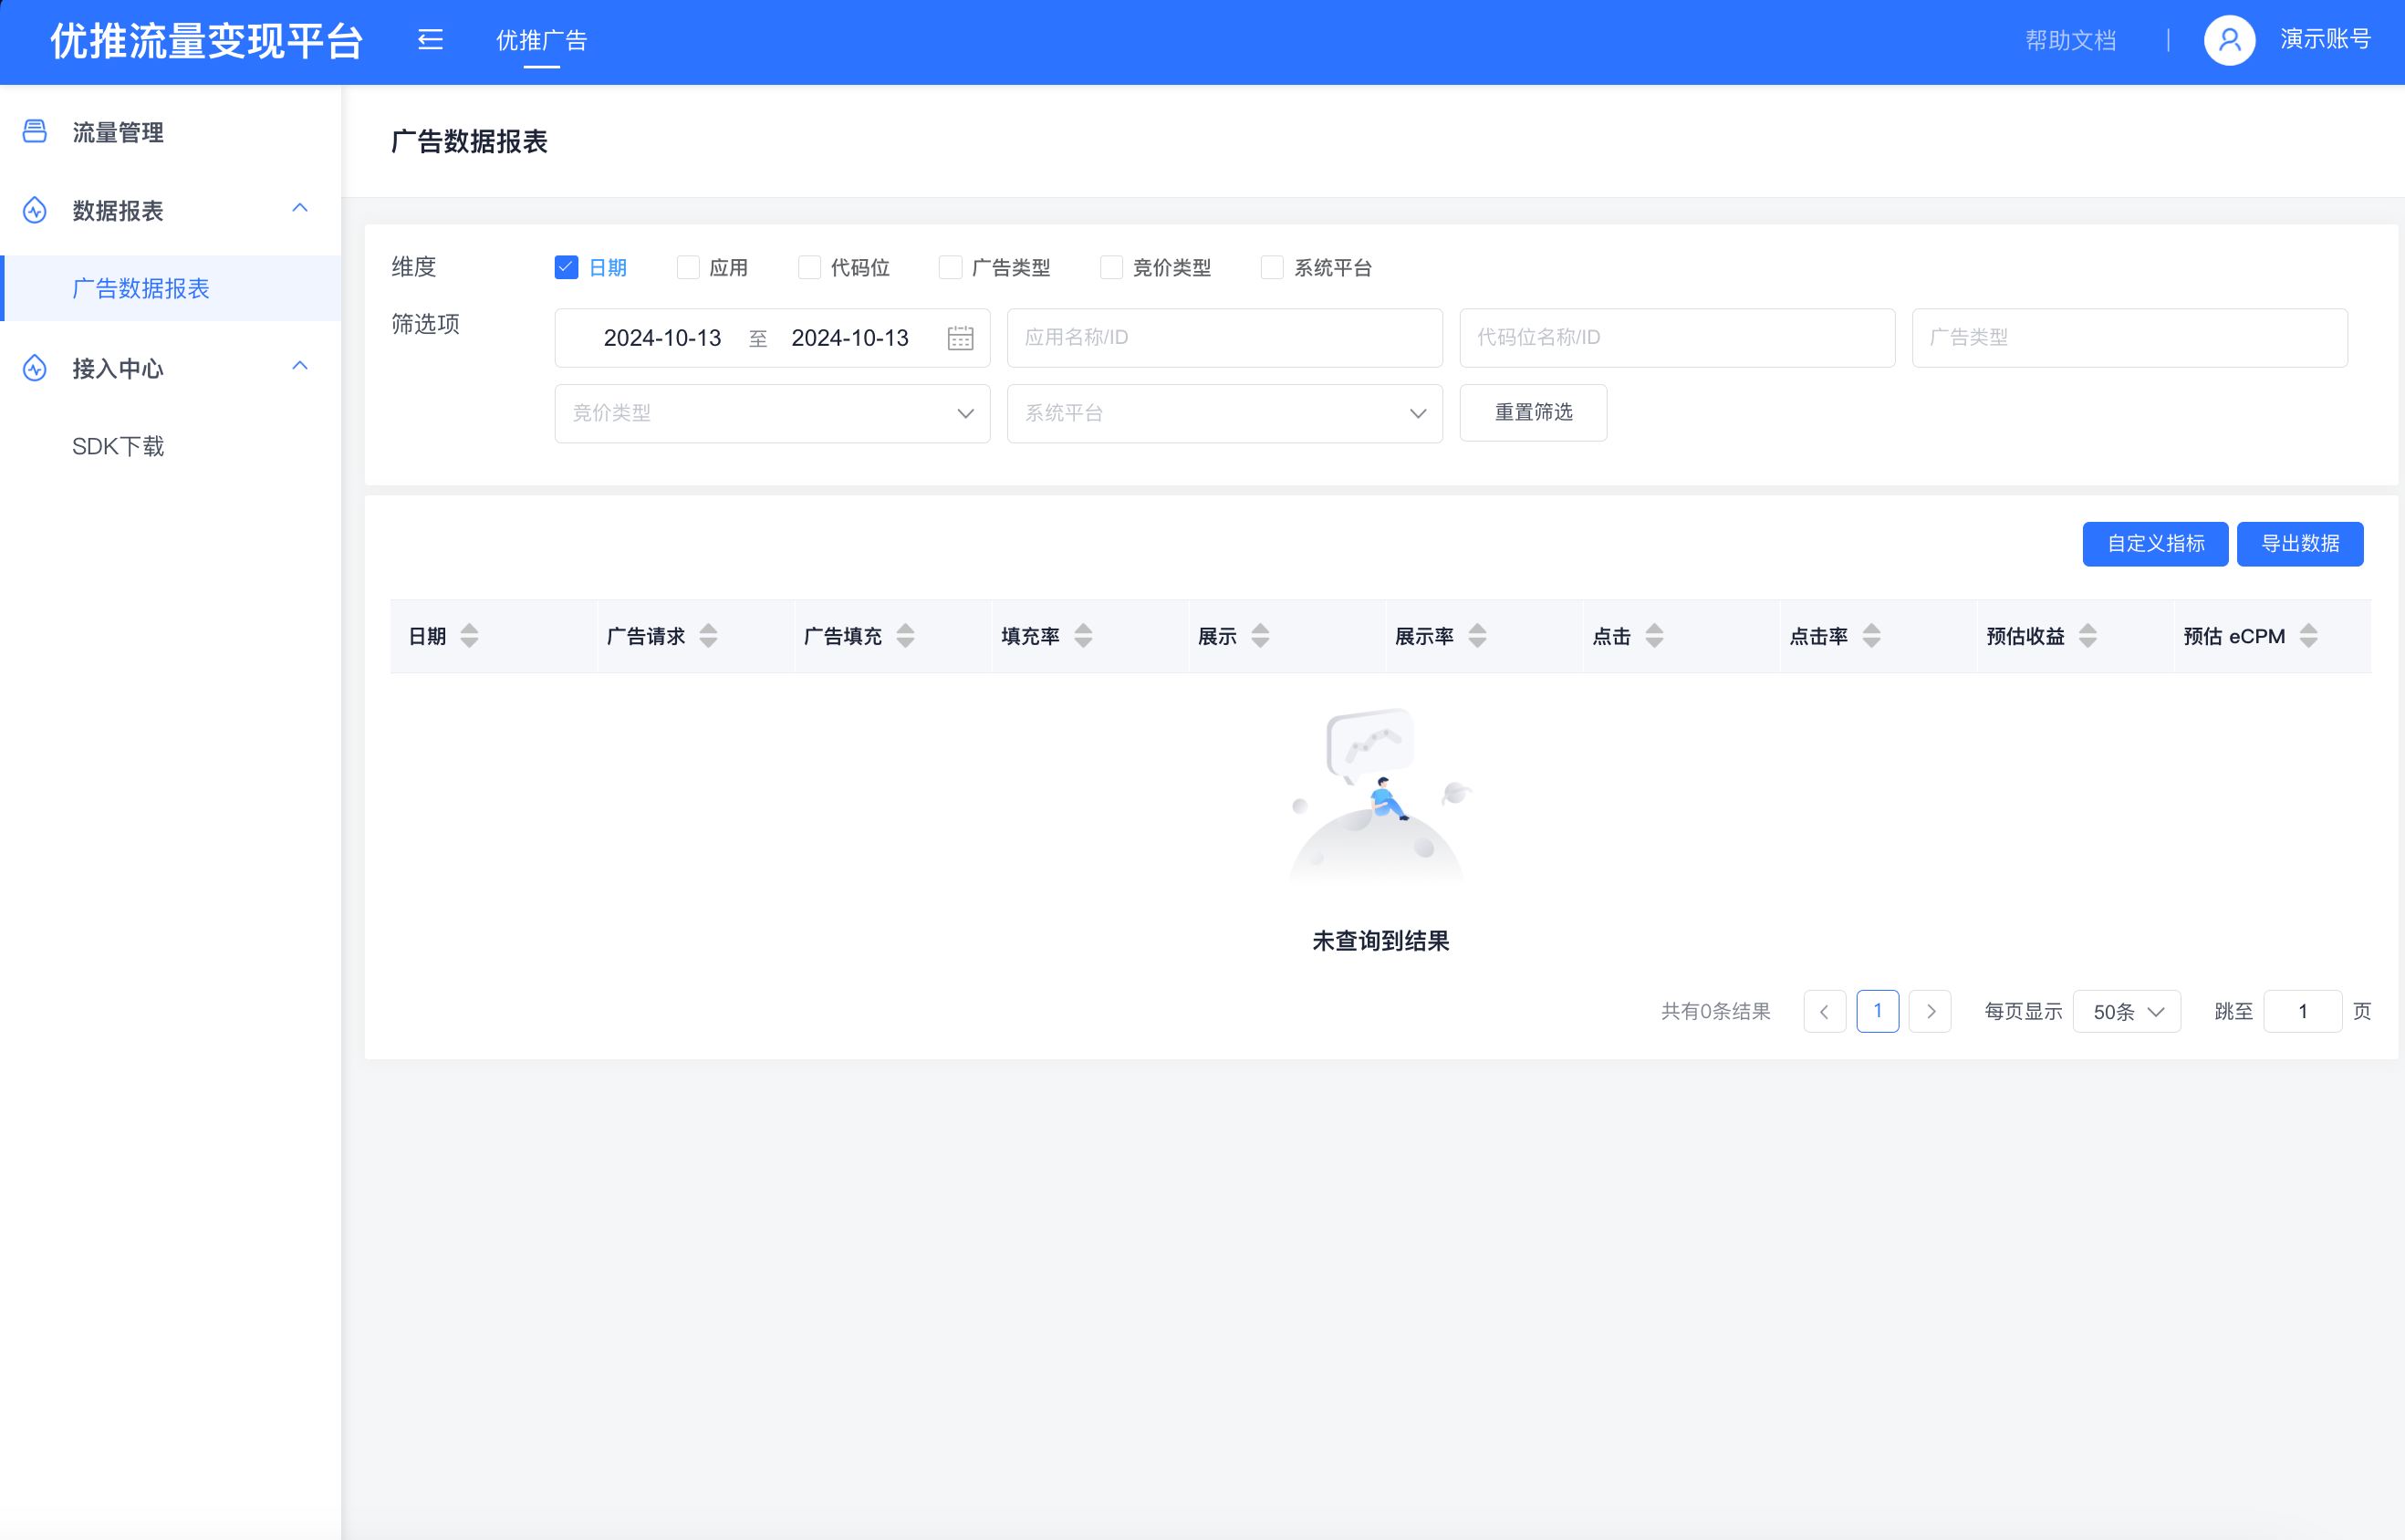Sort by 日期 column sort icon

pyautogui.click(x=469, y=635)
